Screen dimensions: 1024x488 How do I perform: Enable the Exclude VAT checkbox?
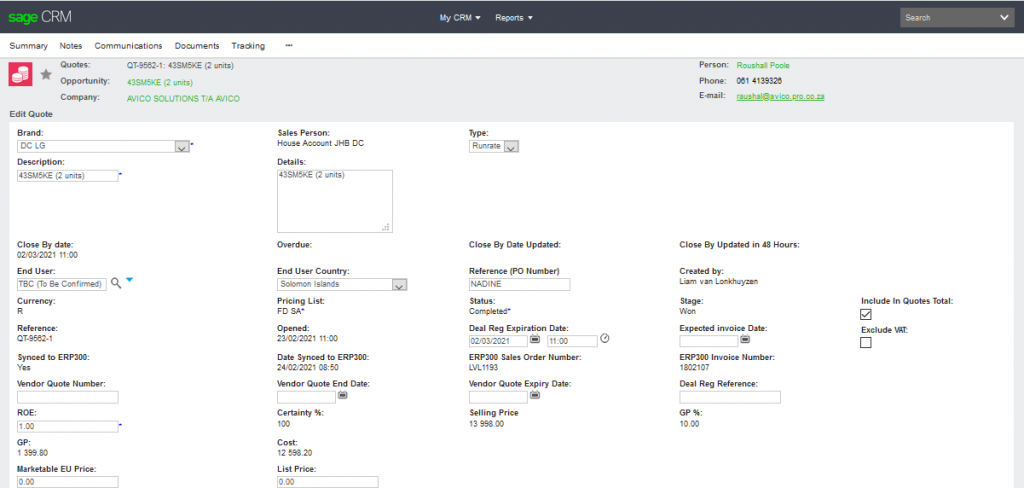(x=866, y=343)
